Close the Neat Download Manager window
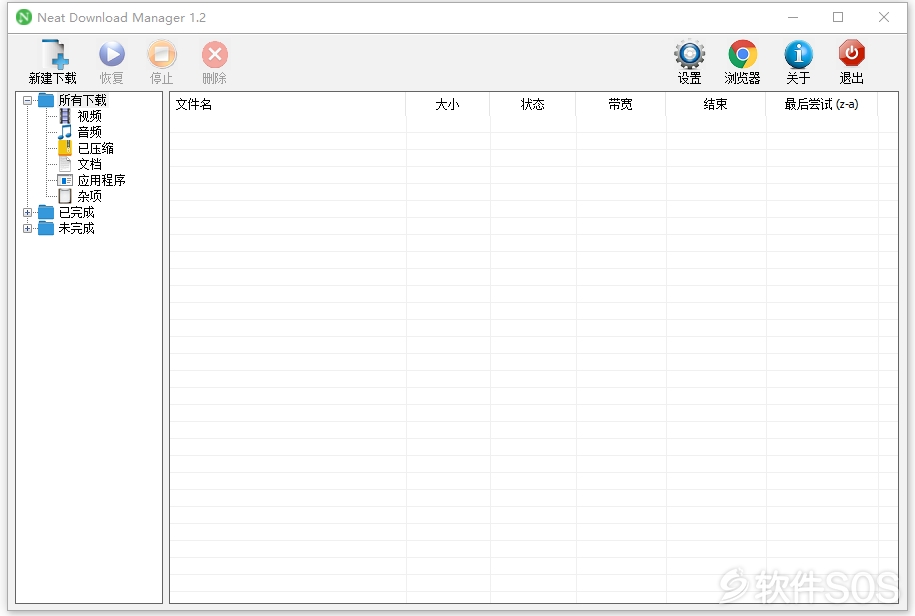The height and width of the screenshot is (616, 915). click(x=883, y=18)
